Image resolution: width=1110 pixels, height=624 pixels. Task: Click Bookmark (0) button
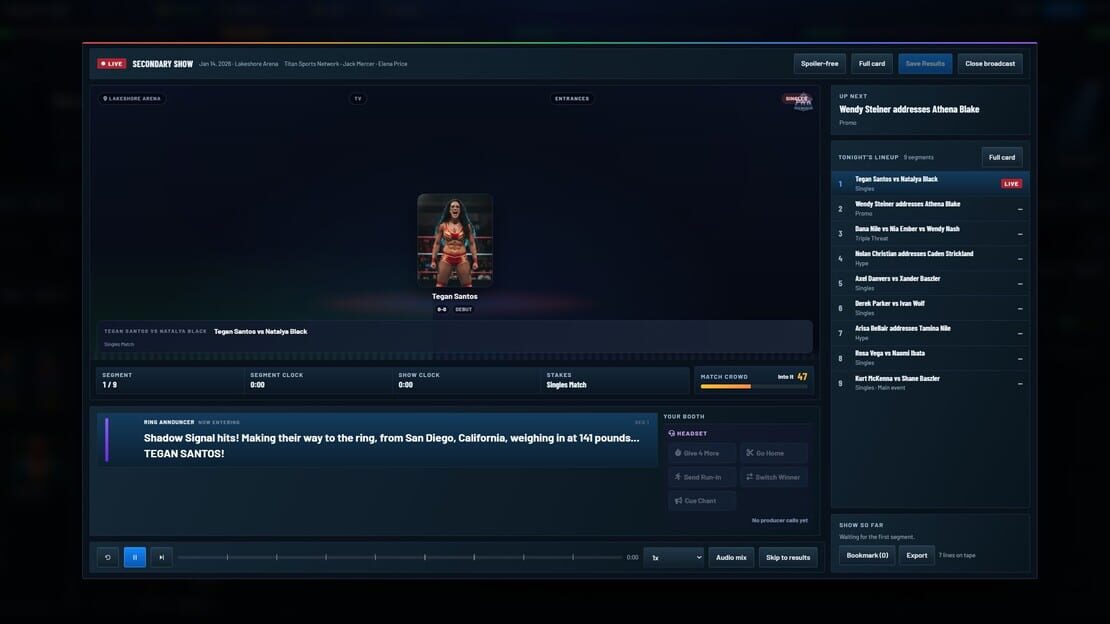pos(867,555)
